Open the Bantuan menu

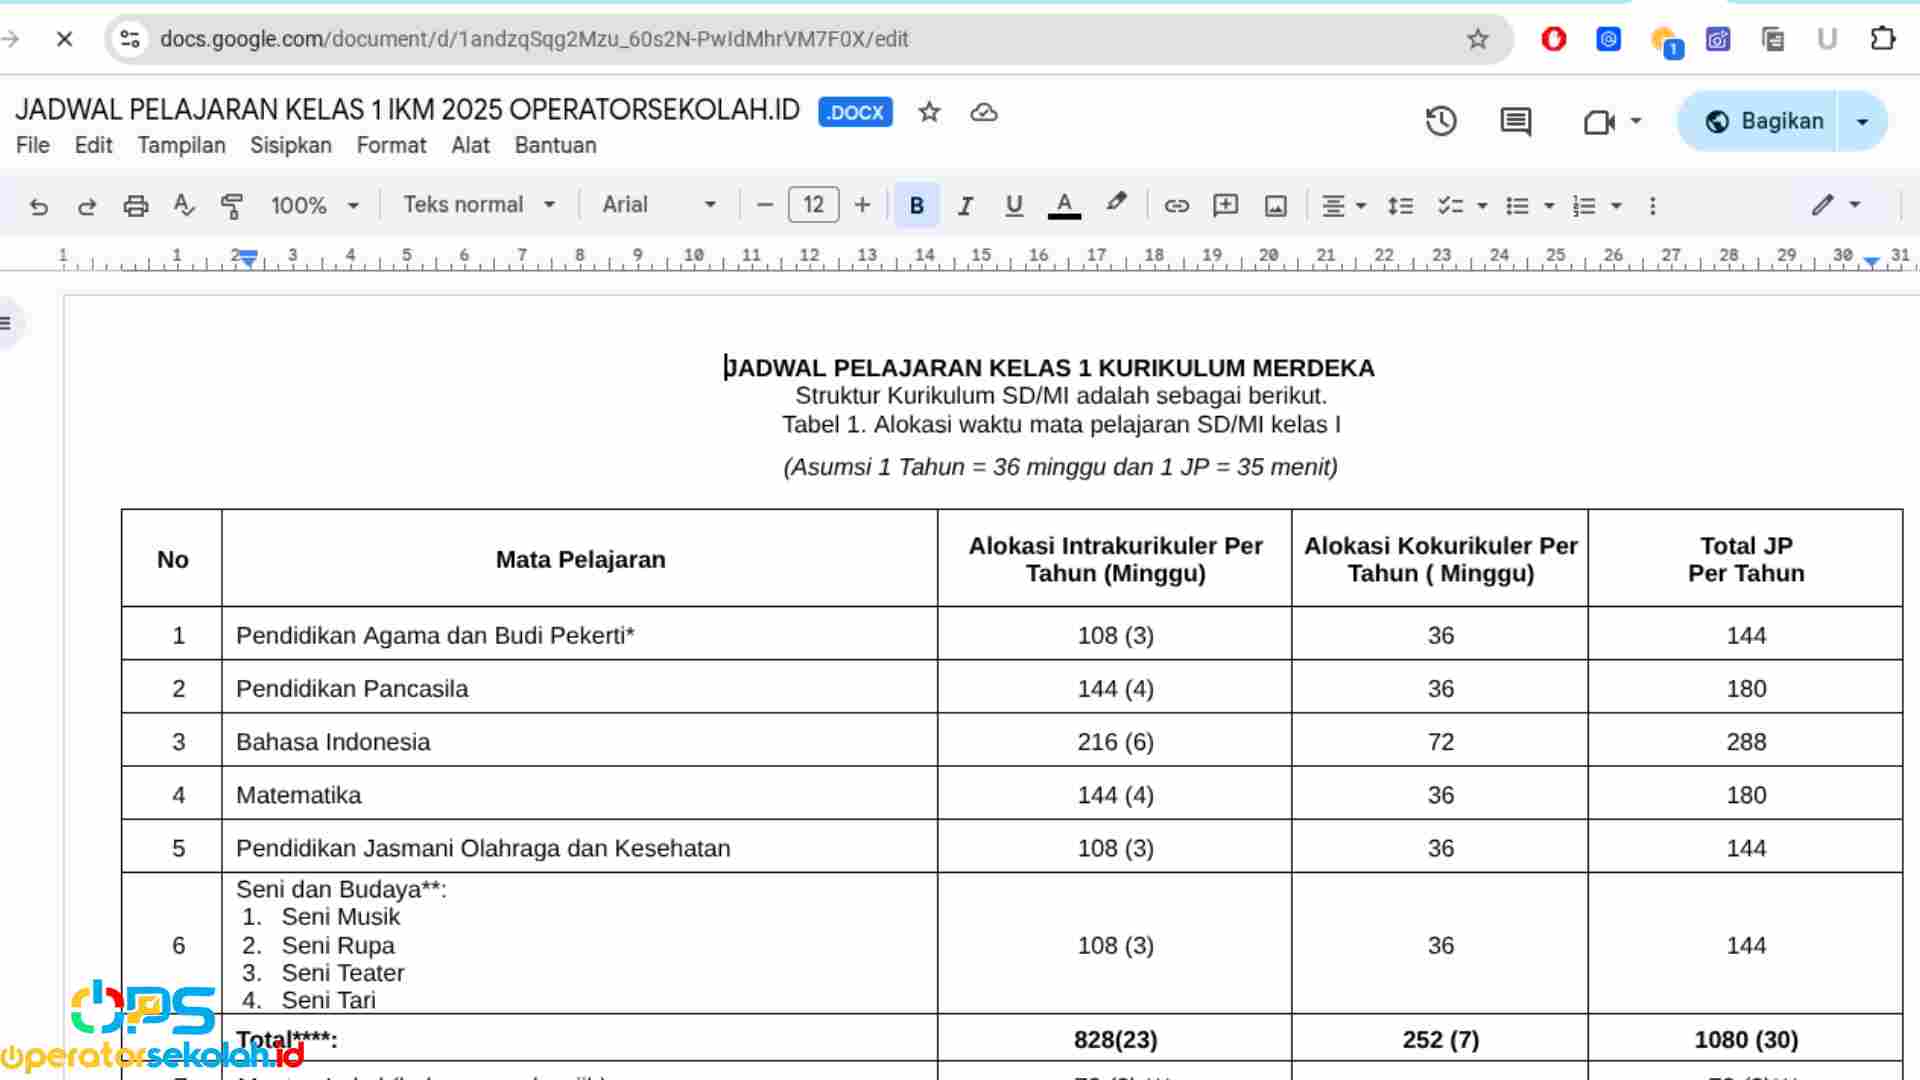[x=555, y=146]
